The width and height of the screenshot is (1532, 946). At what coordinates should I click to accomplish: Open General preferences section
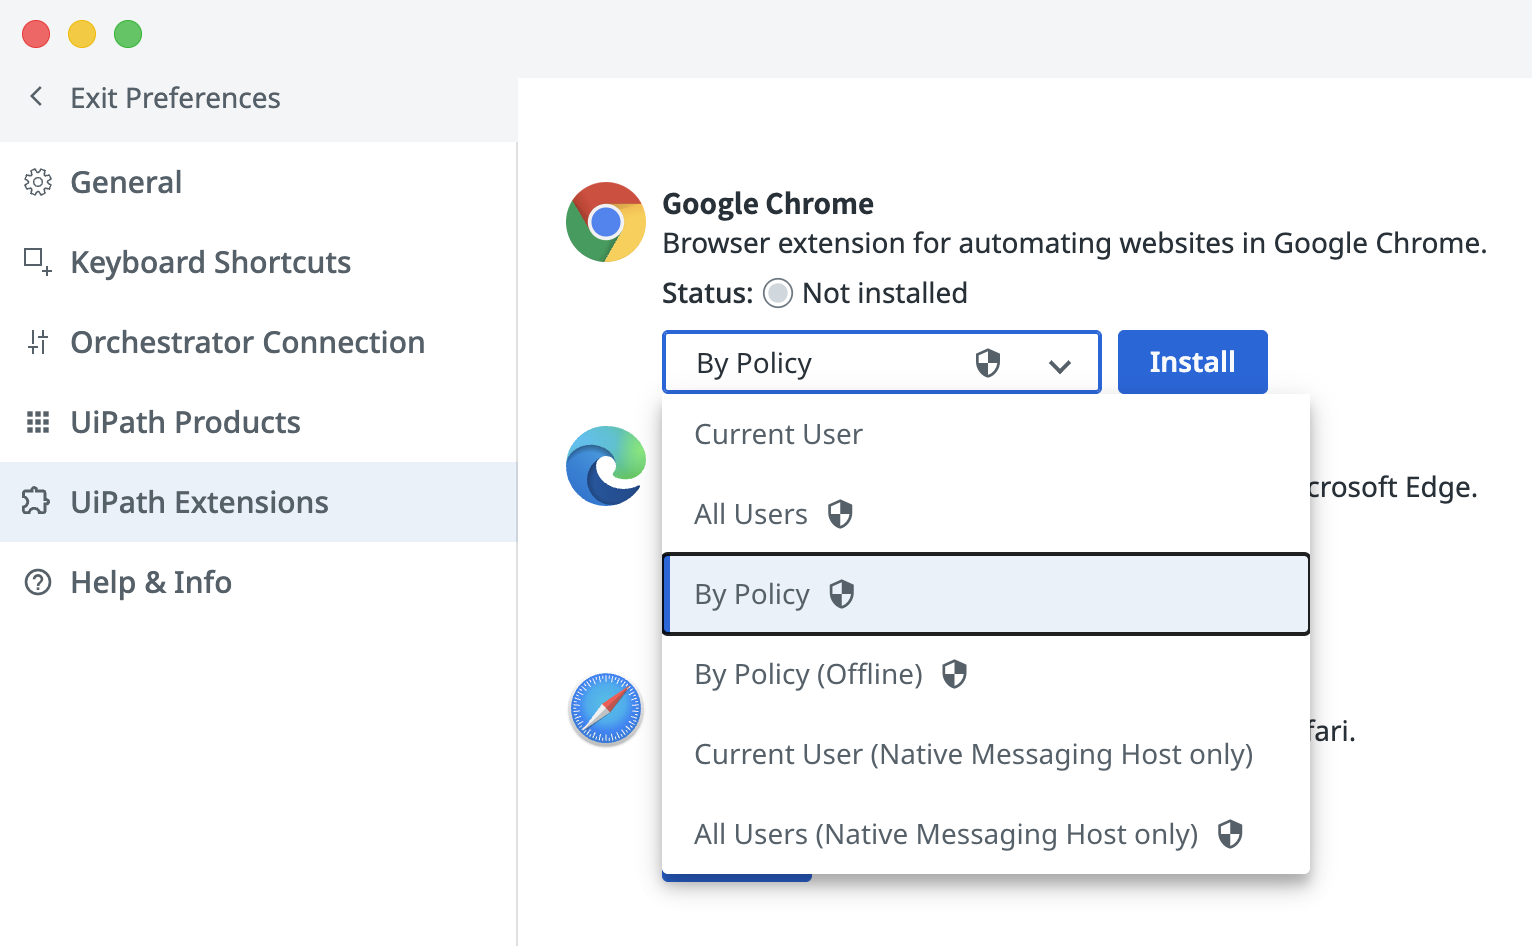[258, 182]
